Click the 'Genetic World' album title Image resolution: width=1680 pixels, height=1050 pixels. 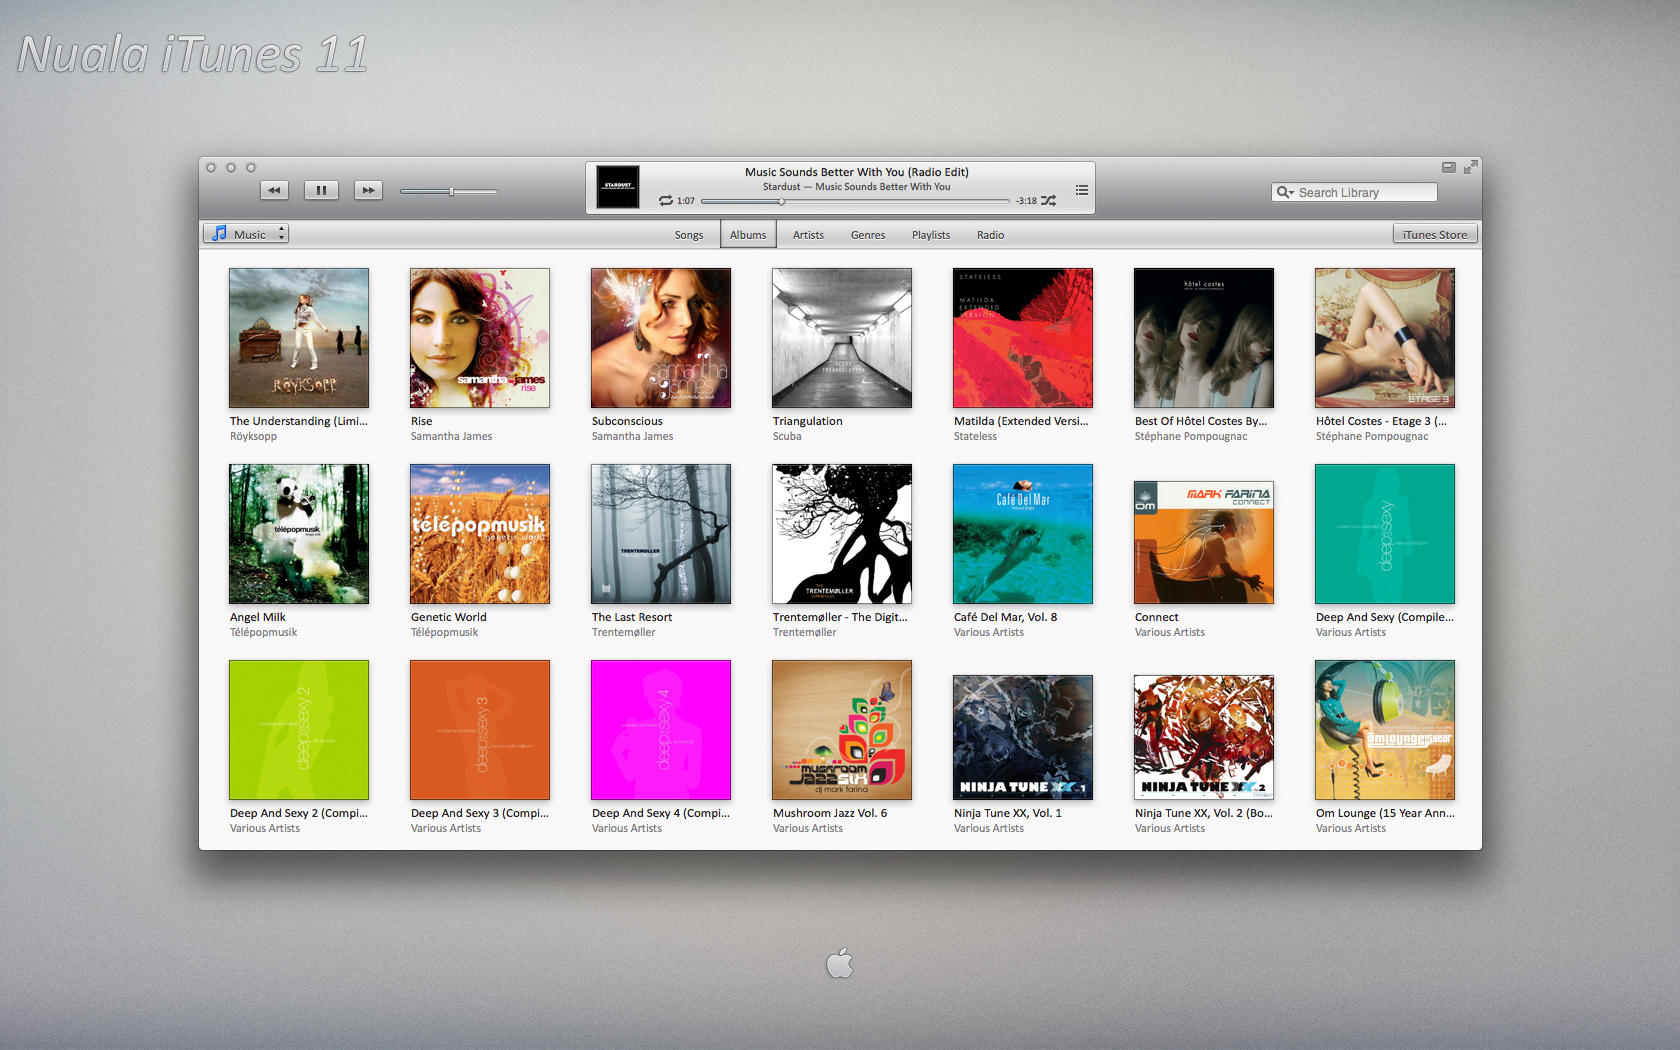(448, 618)
